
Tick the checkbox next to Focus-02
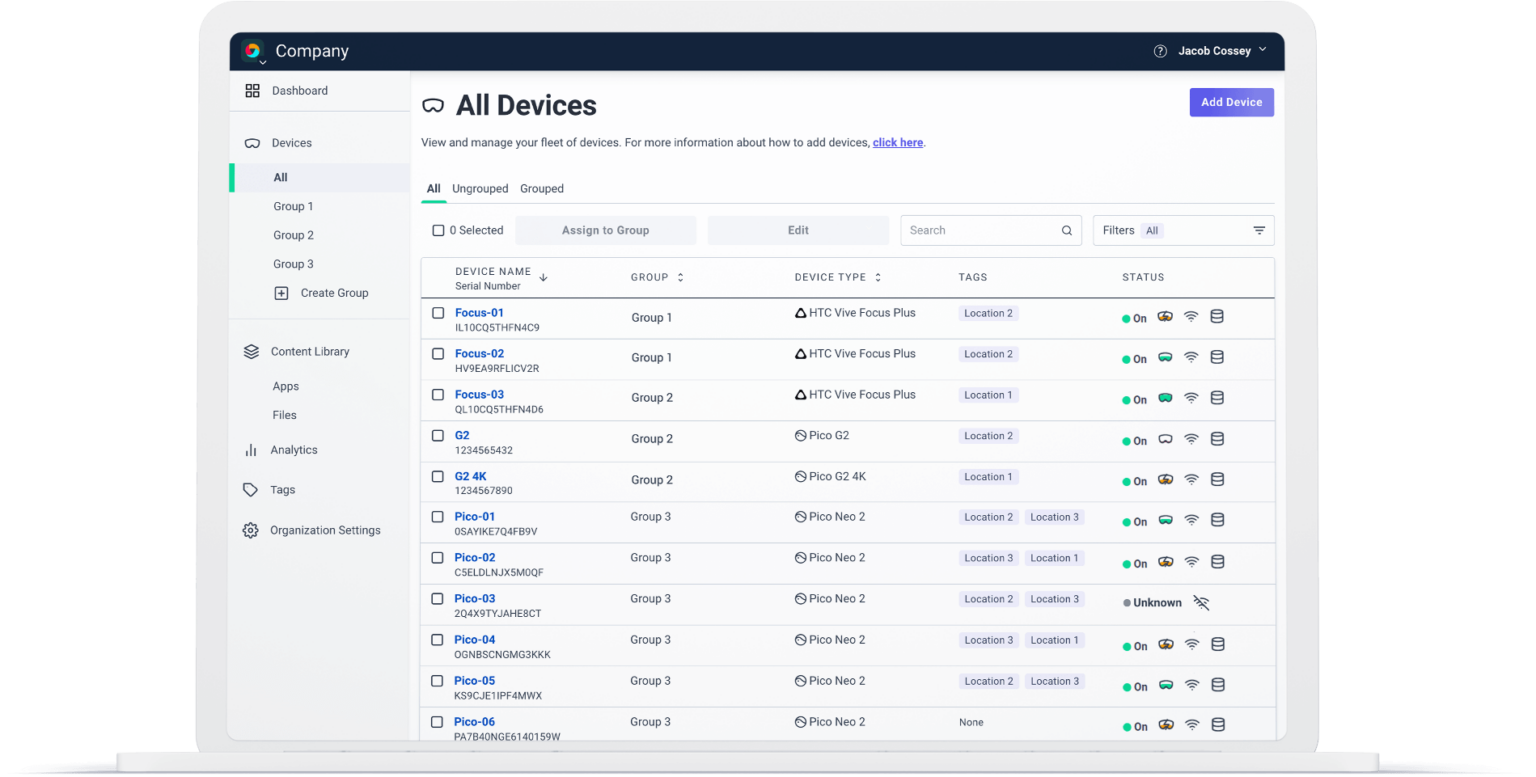pos(438,353)
